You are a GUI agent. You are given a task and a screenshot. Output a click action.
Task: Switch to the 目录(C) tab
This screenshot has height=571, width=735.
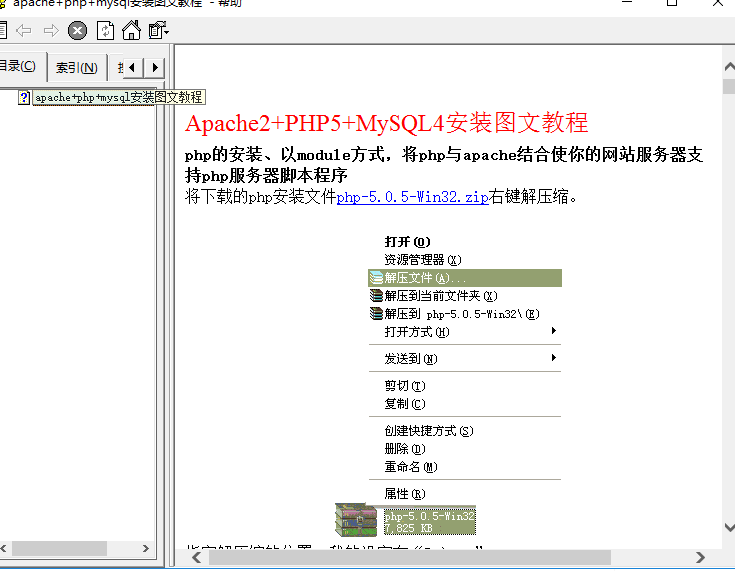coord(18,67)
